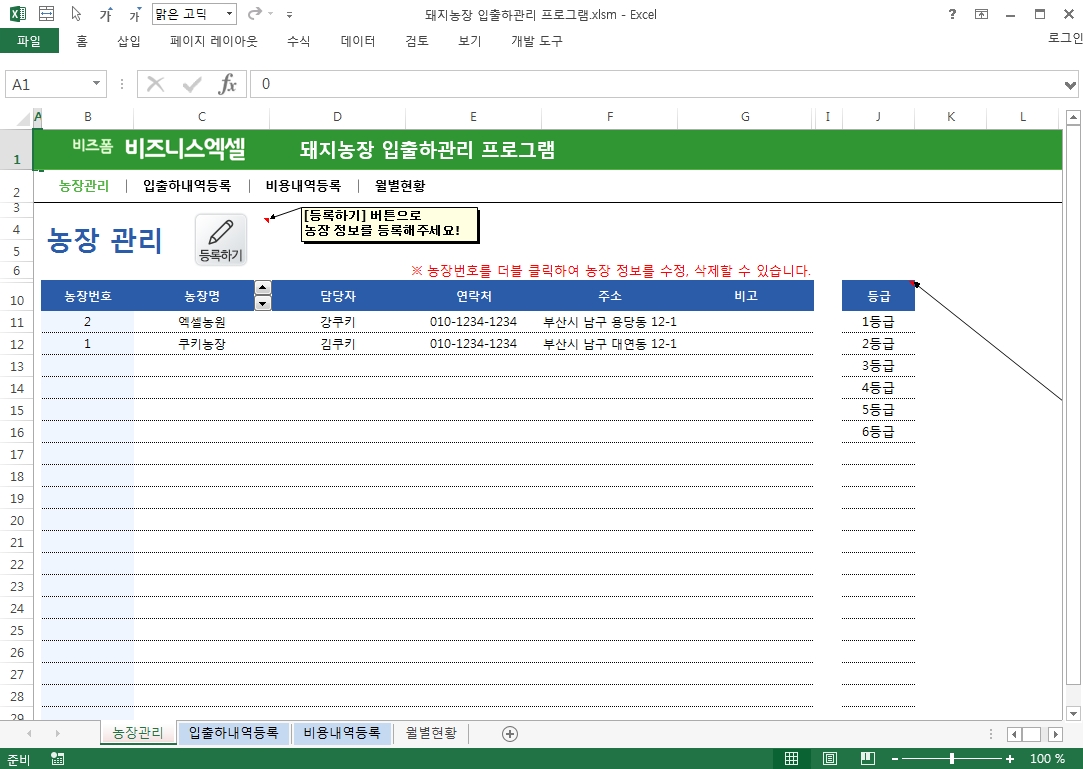This screenshot has height=769, width=1083.
Task: Click farm number cell for 엑셀농원
Action: click(x=87, y=322)
